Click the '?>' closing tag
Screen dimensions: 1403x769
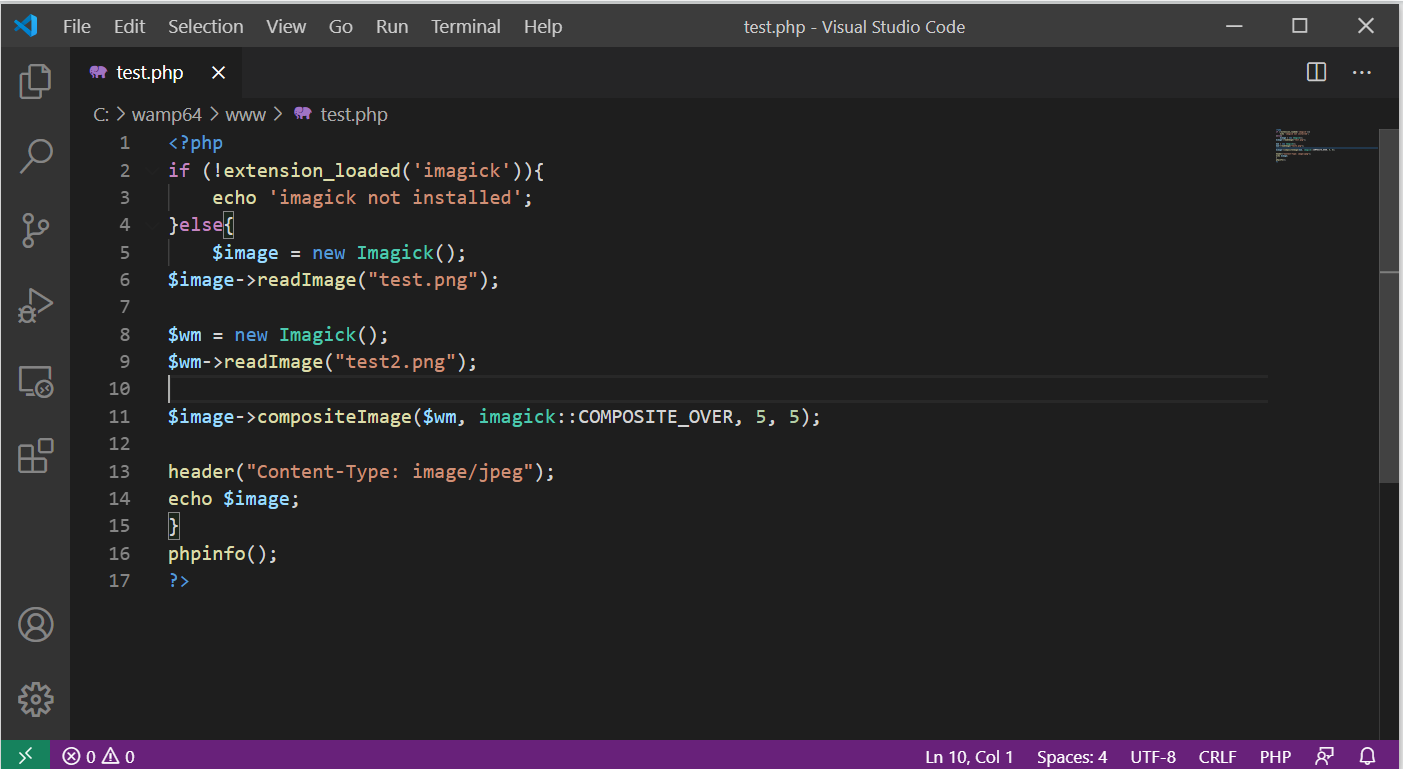tap(179, 581)
